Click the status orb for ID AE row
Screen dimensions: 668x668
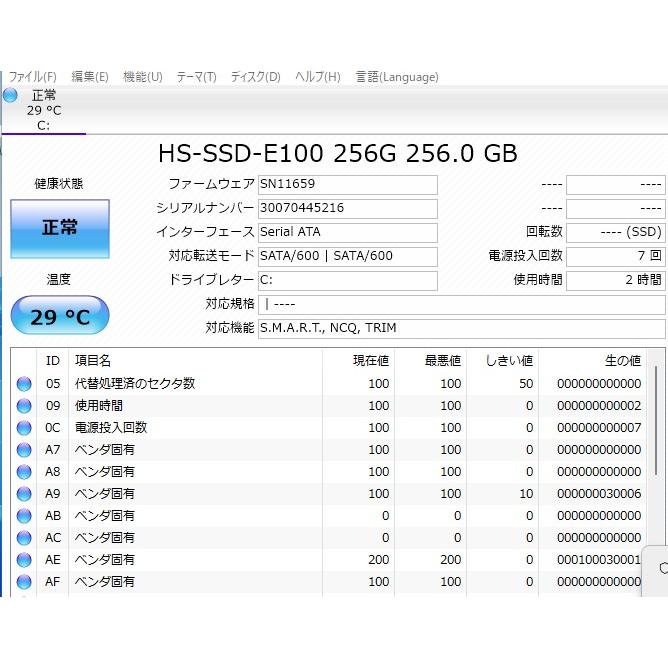[24, 560]
